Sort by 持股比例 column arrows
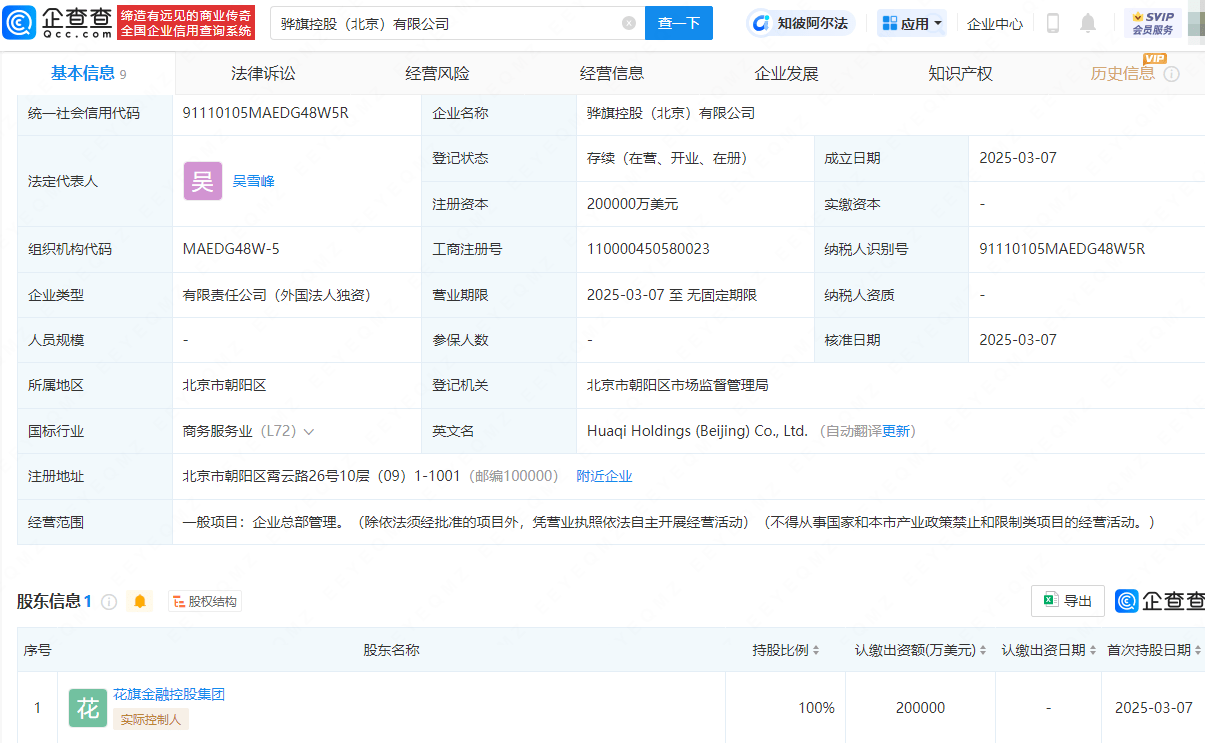Image resolution: width=1205 pixels, height=743 pixels. (816, 650)
